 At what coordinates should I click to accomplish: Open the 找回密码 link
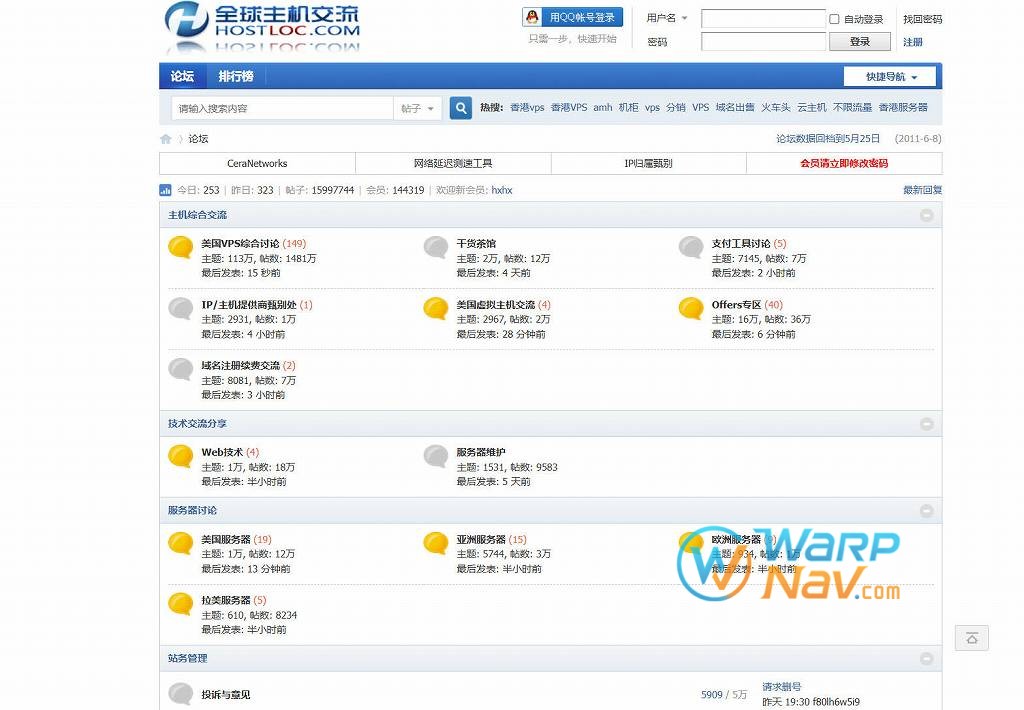(x=922, y=19)
